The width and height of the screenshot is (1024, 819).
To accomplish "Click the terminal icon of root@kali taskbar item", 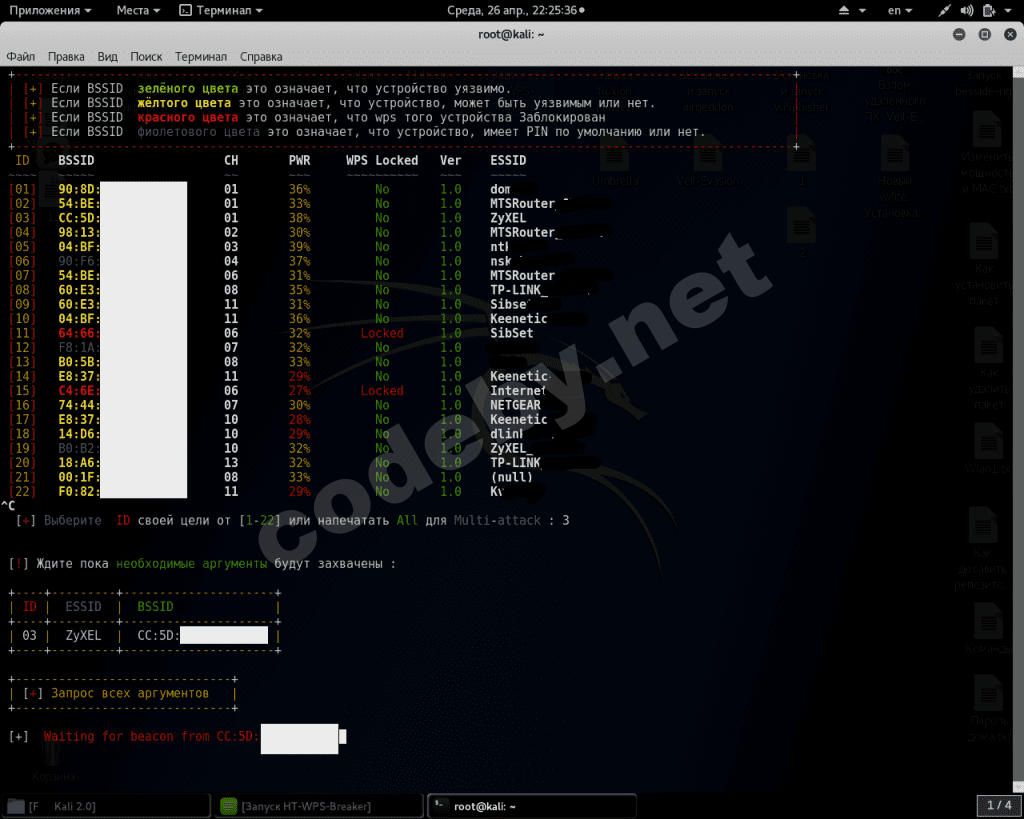I will (x=440, y=806).
